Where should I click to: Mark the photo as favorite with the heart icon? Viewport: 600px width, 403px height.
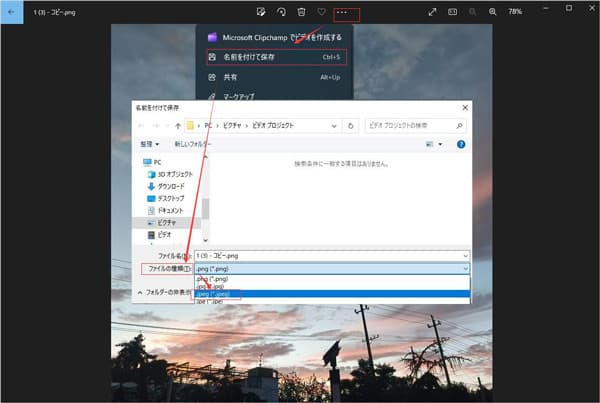point(321,11)
